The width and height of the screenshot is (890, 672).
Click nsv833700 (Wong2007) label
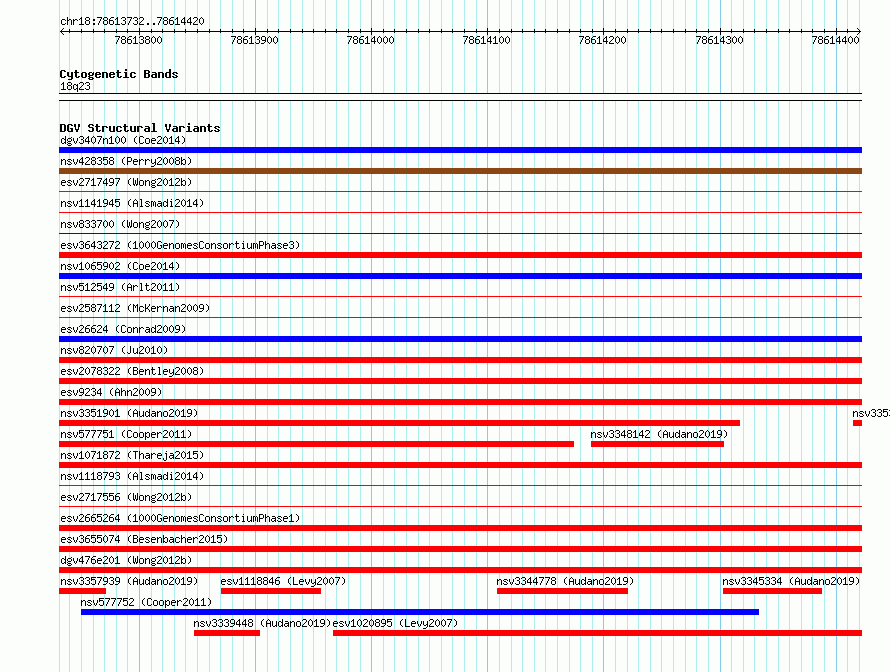tap(120, 224)
